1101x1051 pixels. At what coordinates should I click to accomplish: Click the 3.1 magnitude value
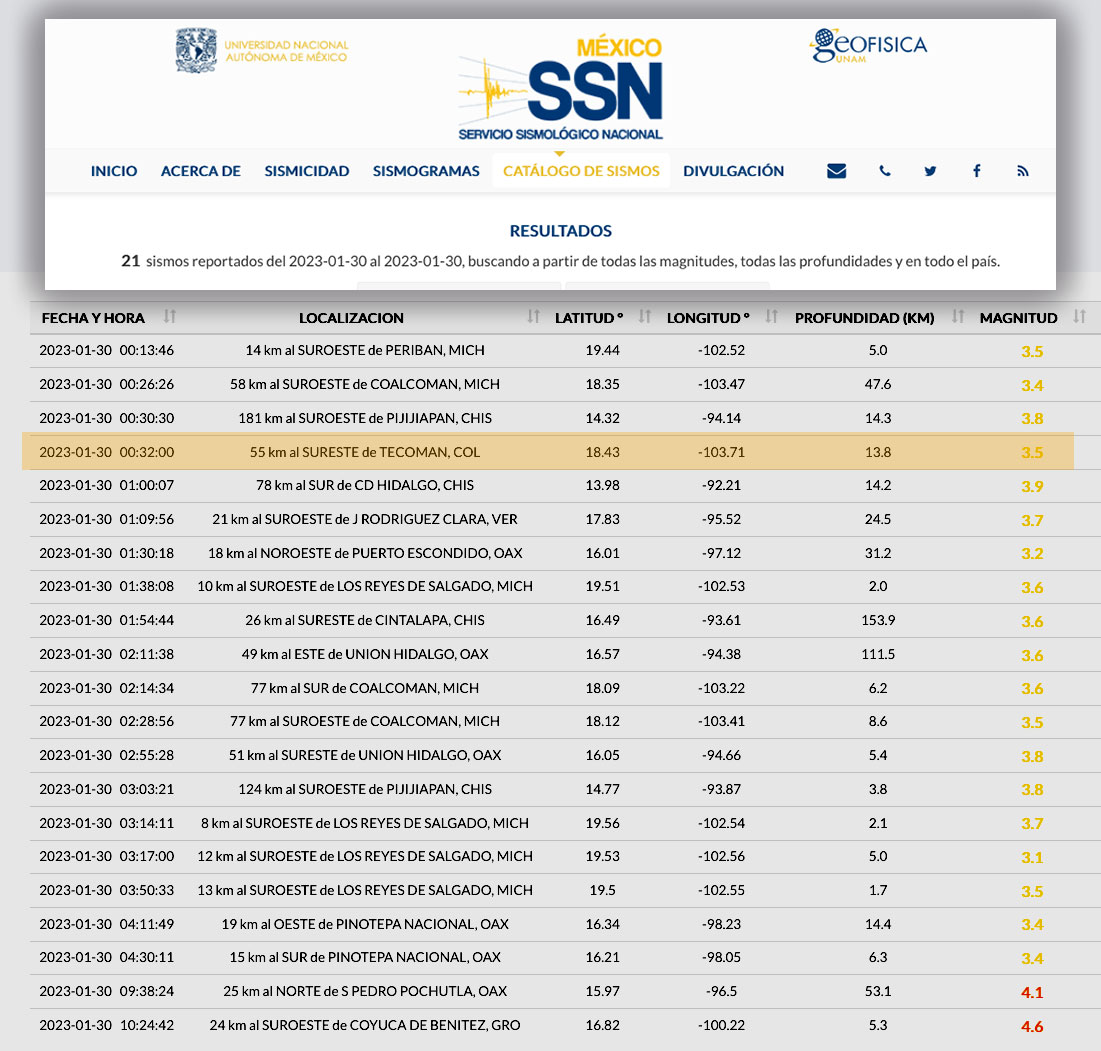1031,857
